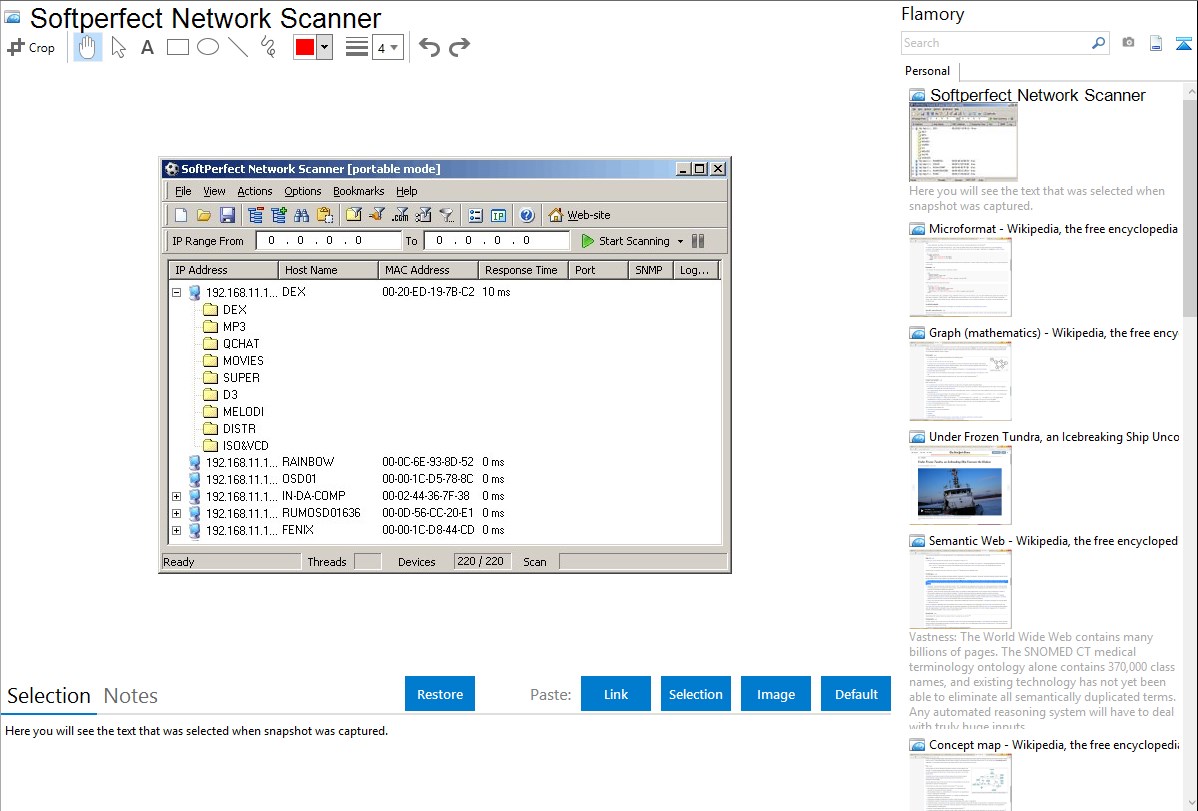Activate the hand pan tool
The image size is (1198, 811).
[87, 47]
